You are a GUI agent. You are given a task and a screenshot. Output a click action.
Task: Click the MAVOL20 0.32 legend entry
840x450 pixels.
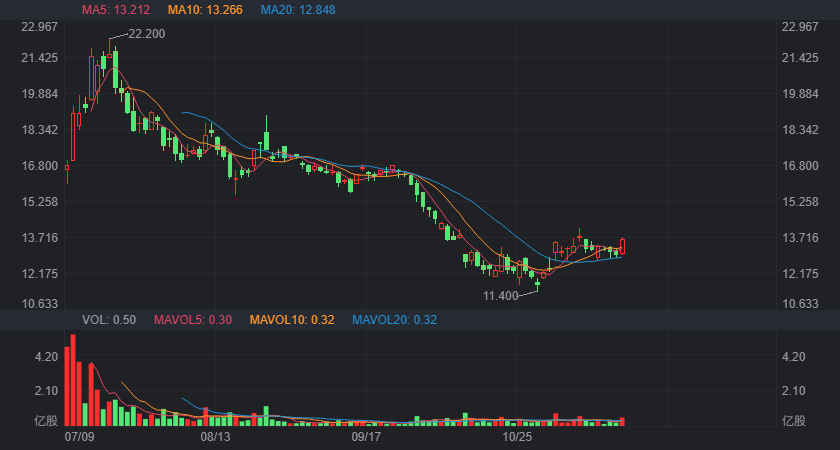pyautogui.click(x=394, y=320)
